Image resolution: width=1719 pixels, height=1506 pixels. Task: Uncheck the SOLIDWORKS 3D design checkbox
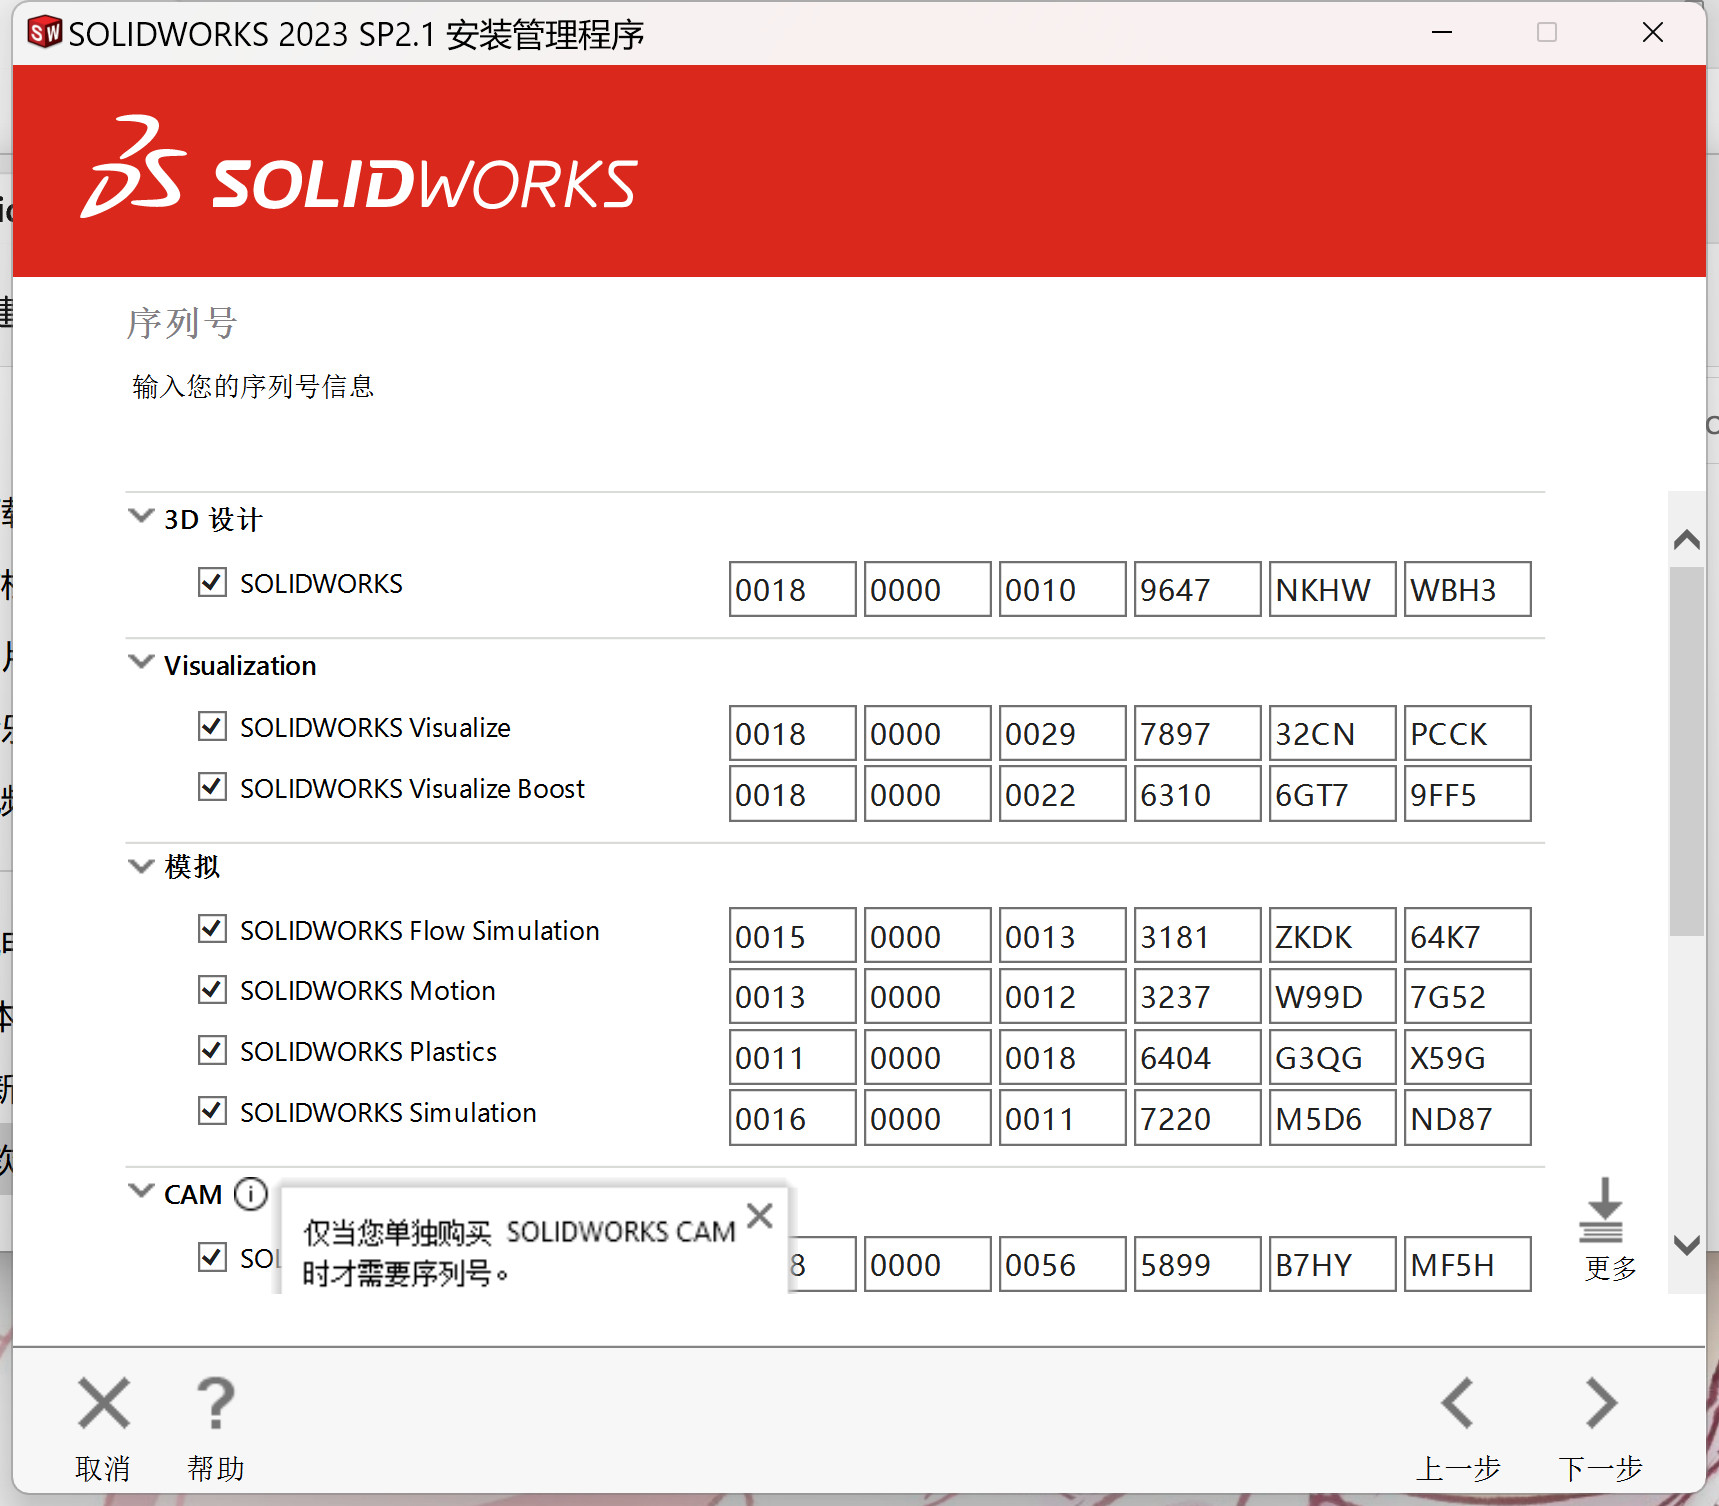click(212, 582)
